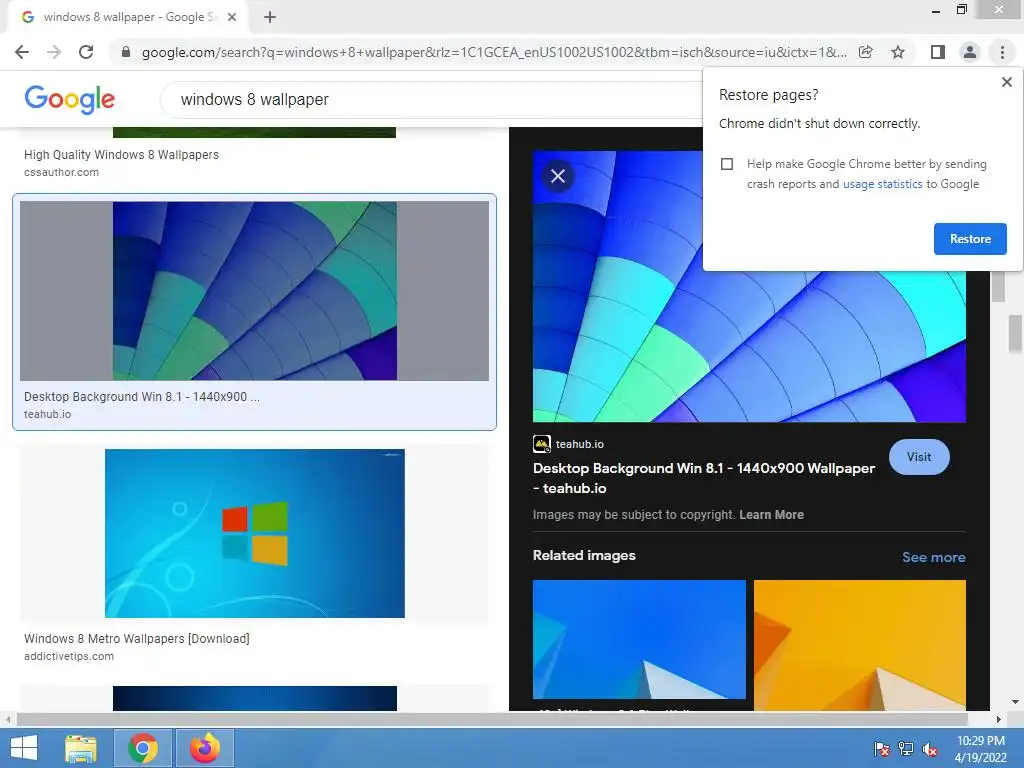Click the teahub.io site favicon
Screen dimensions: 1024x768
[541, 444]
